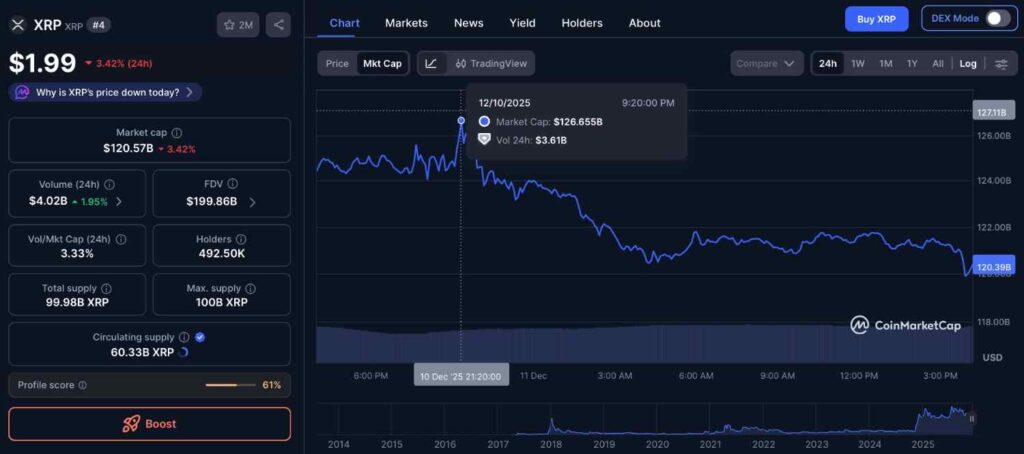Switch chart to Price view
The width and height of the screenshot is (1024, 454).
tap(337, 64)
